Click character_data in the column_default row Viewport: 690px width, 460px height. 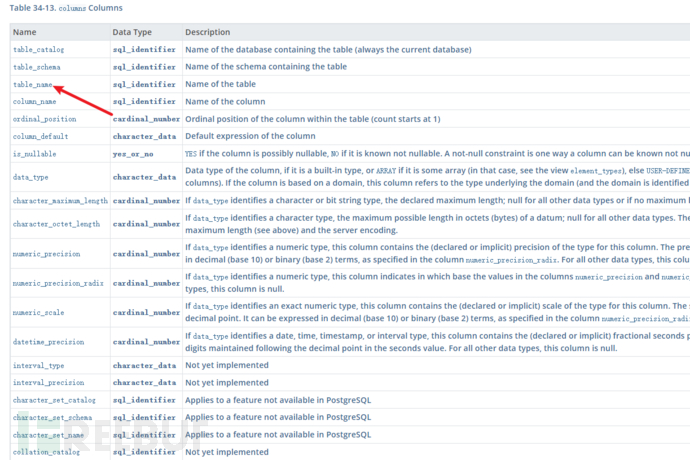[x=144, y=136]
